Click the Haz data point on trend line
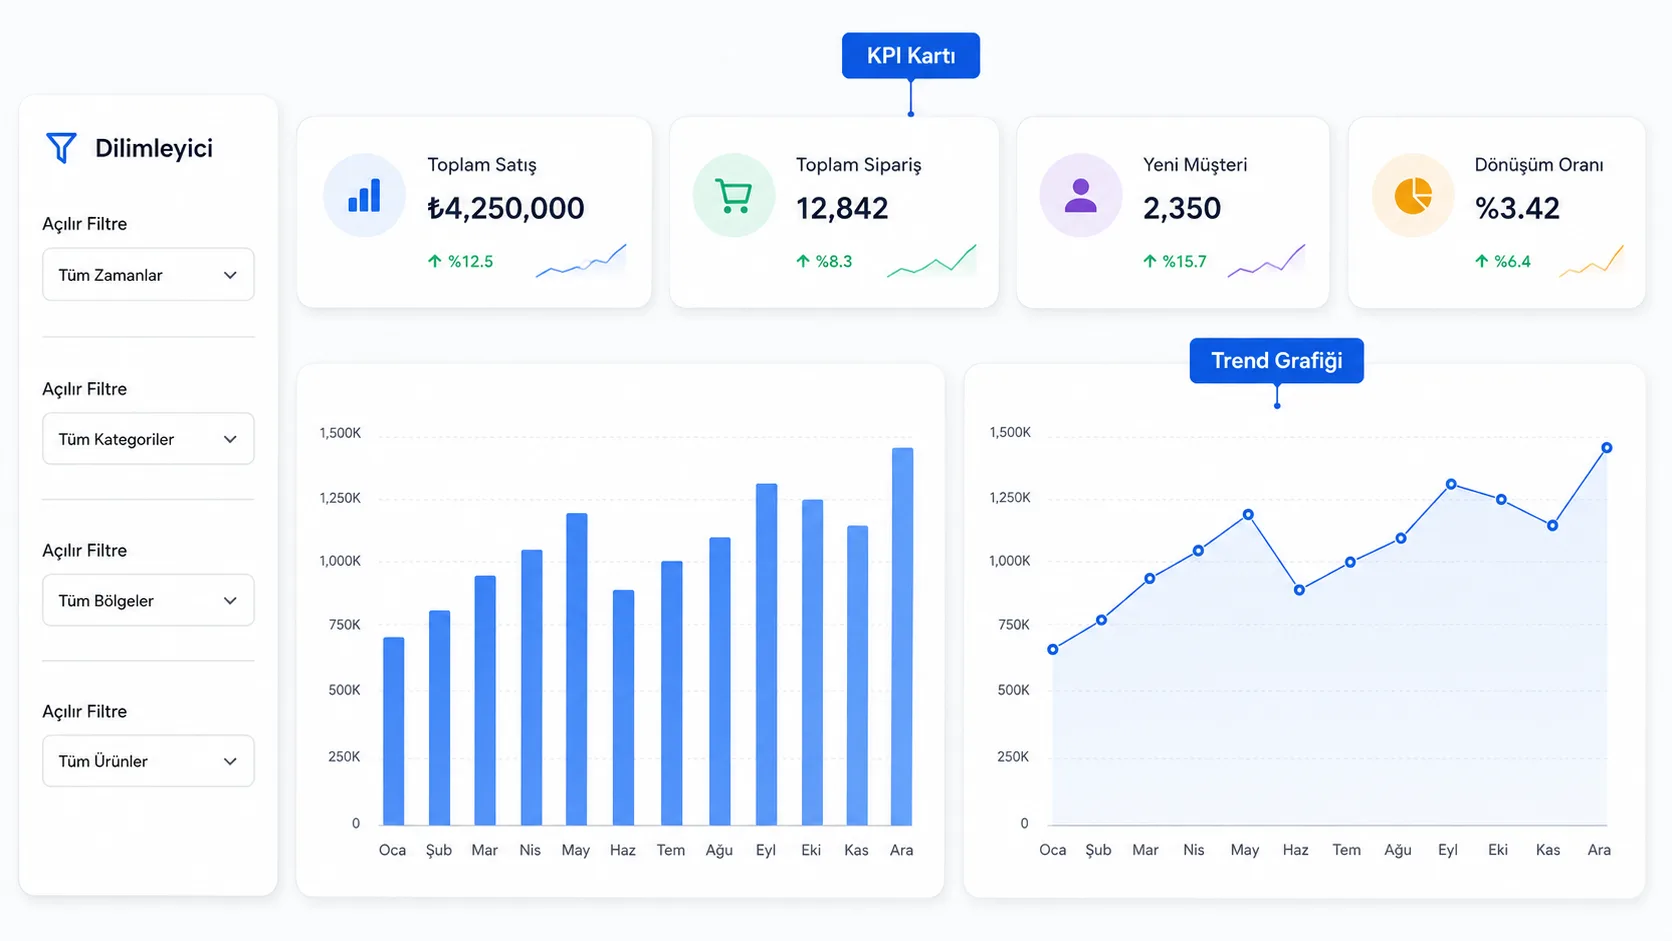 click(x=1299, y=590)
